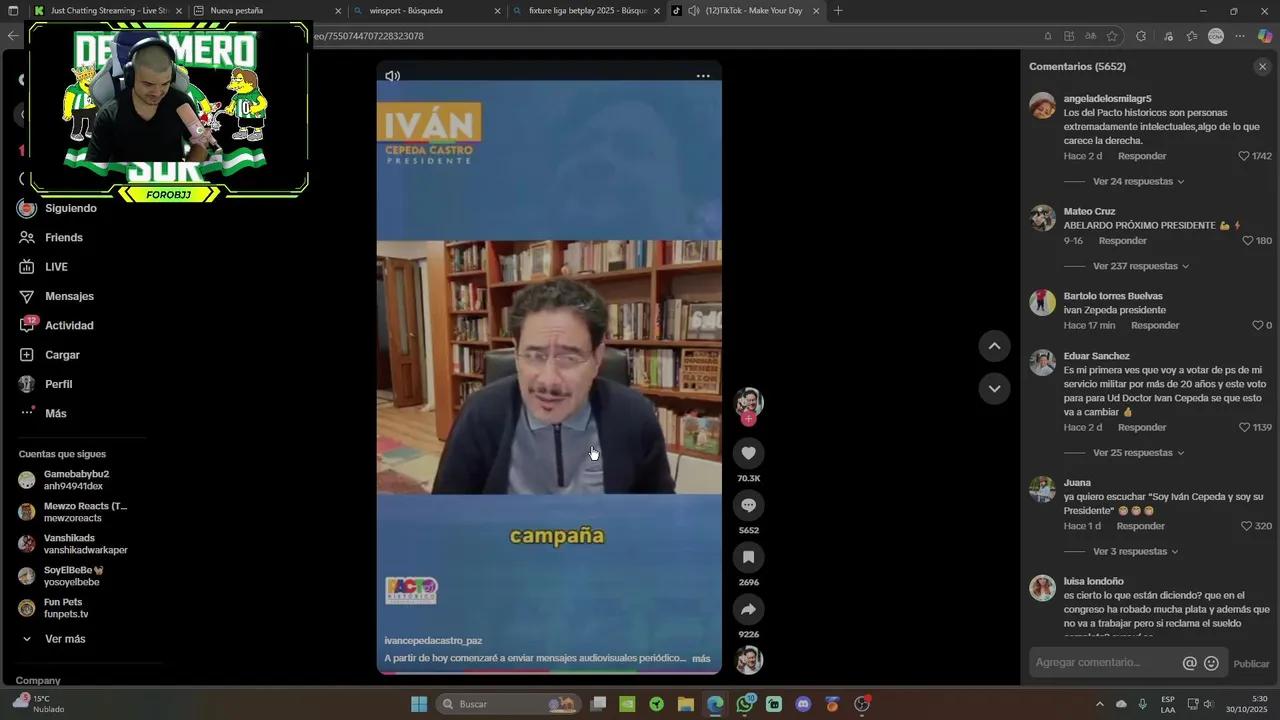Expand Ver 3 respuestas

coord(1136,551)
